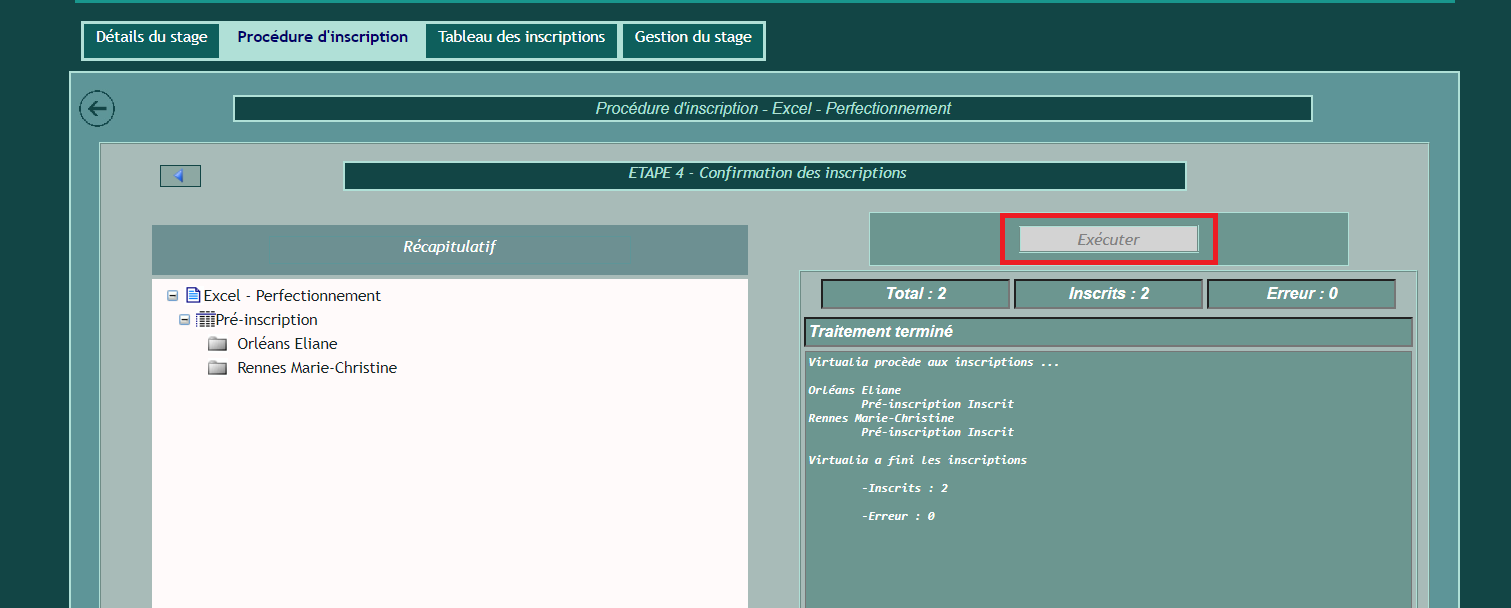Click the Erreur : 0 counter box
Image resolution: width=1511 pixels, height=608 pixels.
(x=1301, y=294)
